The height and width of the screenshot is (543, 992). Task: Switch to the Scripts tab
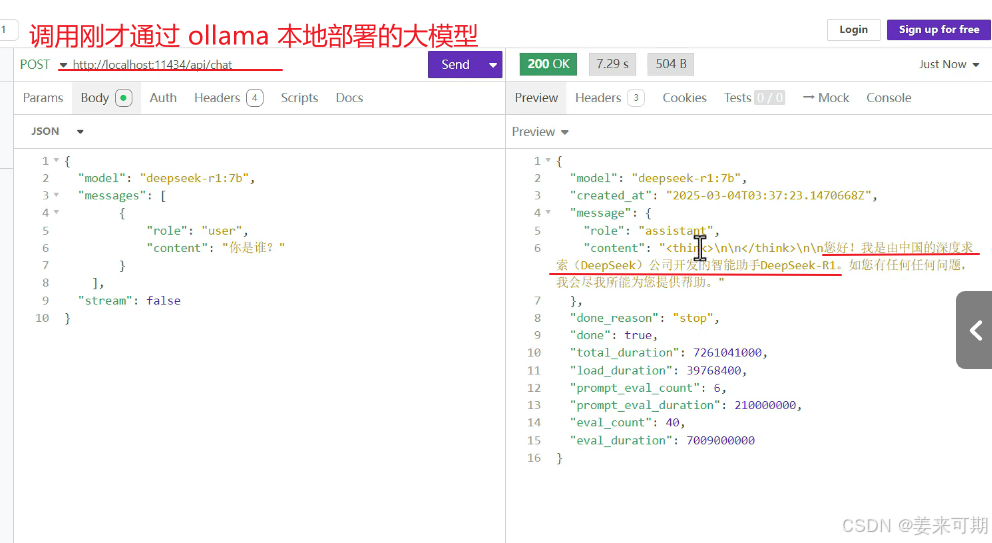click(299, 98)
